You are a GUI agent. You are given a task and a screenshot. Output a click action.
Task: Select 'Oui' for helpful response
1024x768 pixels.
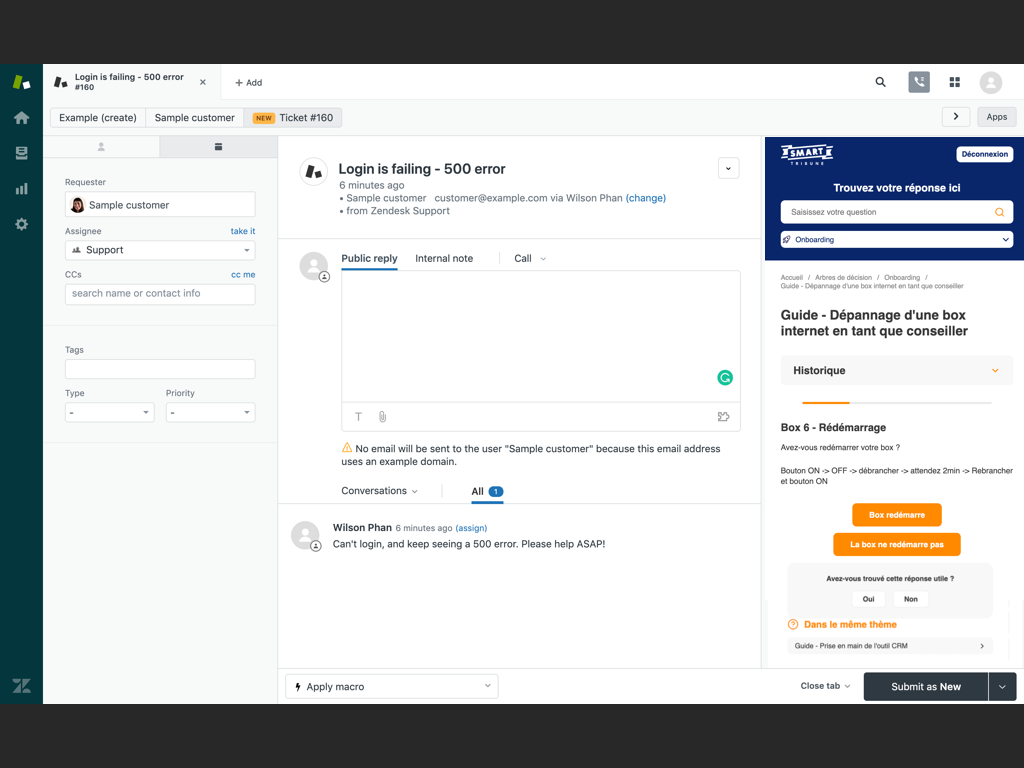point(868,599)
